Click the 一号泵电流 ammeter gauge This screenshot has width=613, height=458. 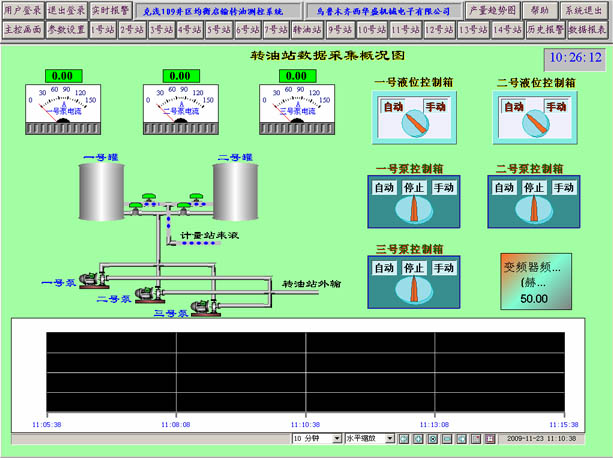[62, 106]
